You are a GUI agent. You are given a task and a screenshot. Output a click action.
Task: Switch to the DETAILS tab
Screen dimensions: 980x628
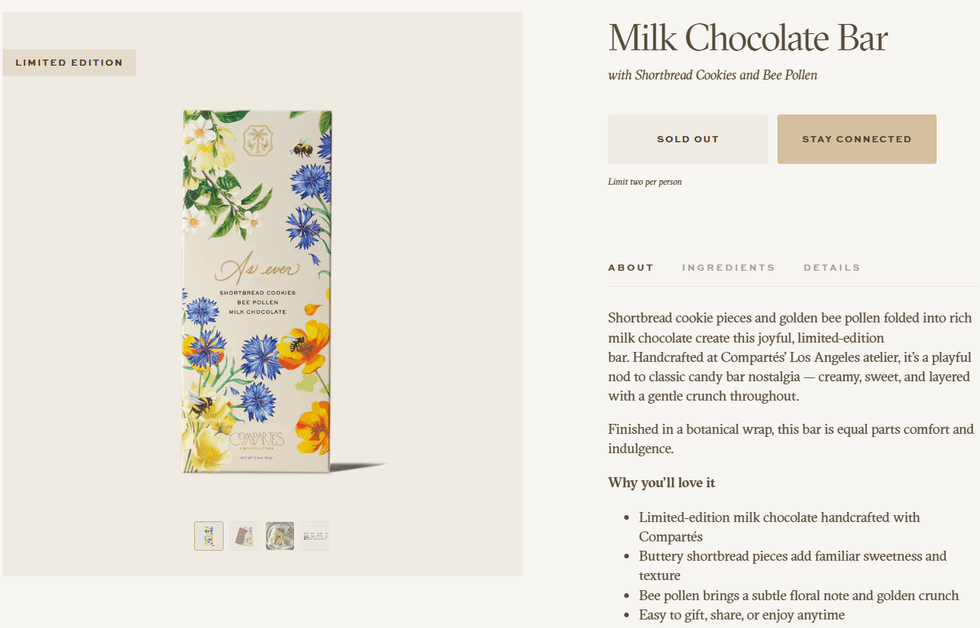coord(831,267)
